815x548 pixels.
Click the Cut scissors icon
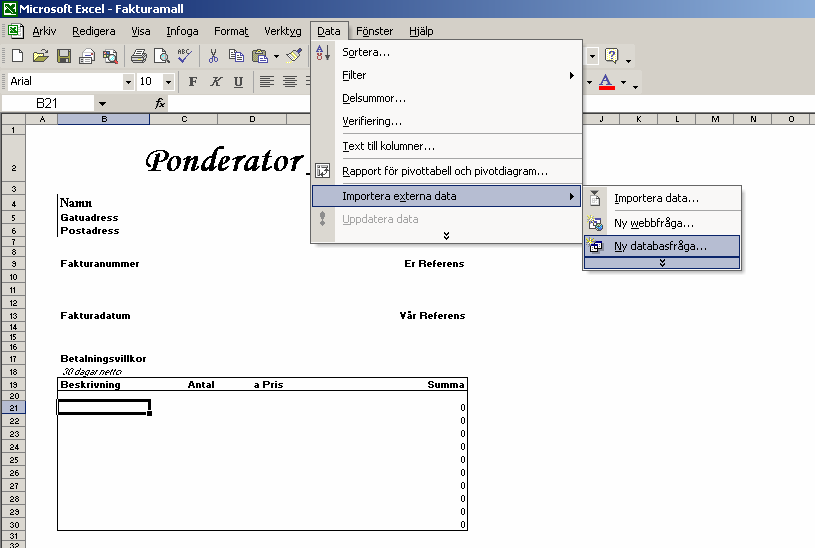(x=213, y=56)
